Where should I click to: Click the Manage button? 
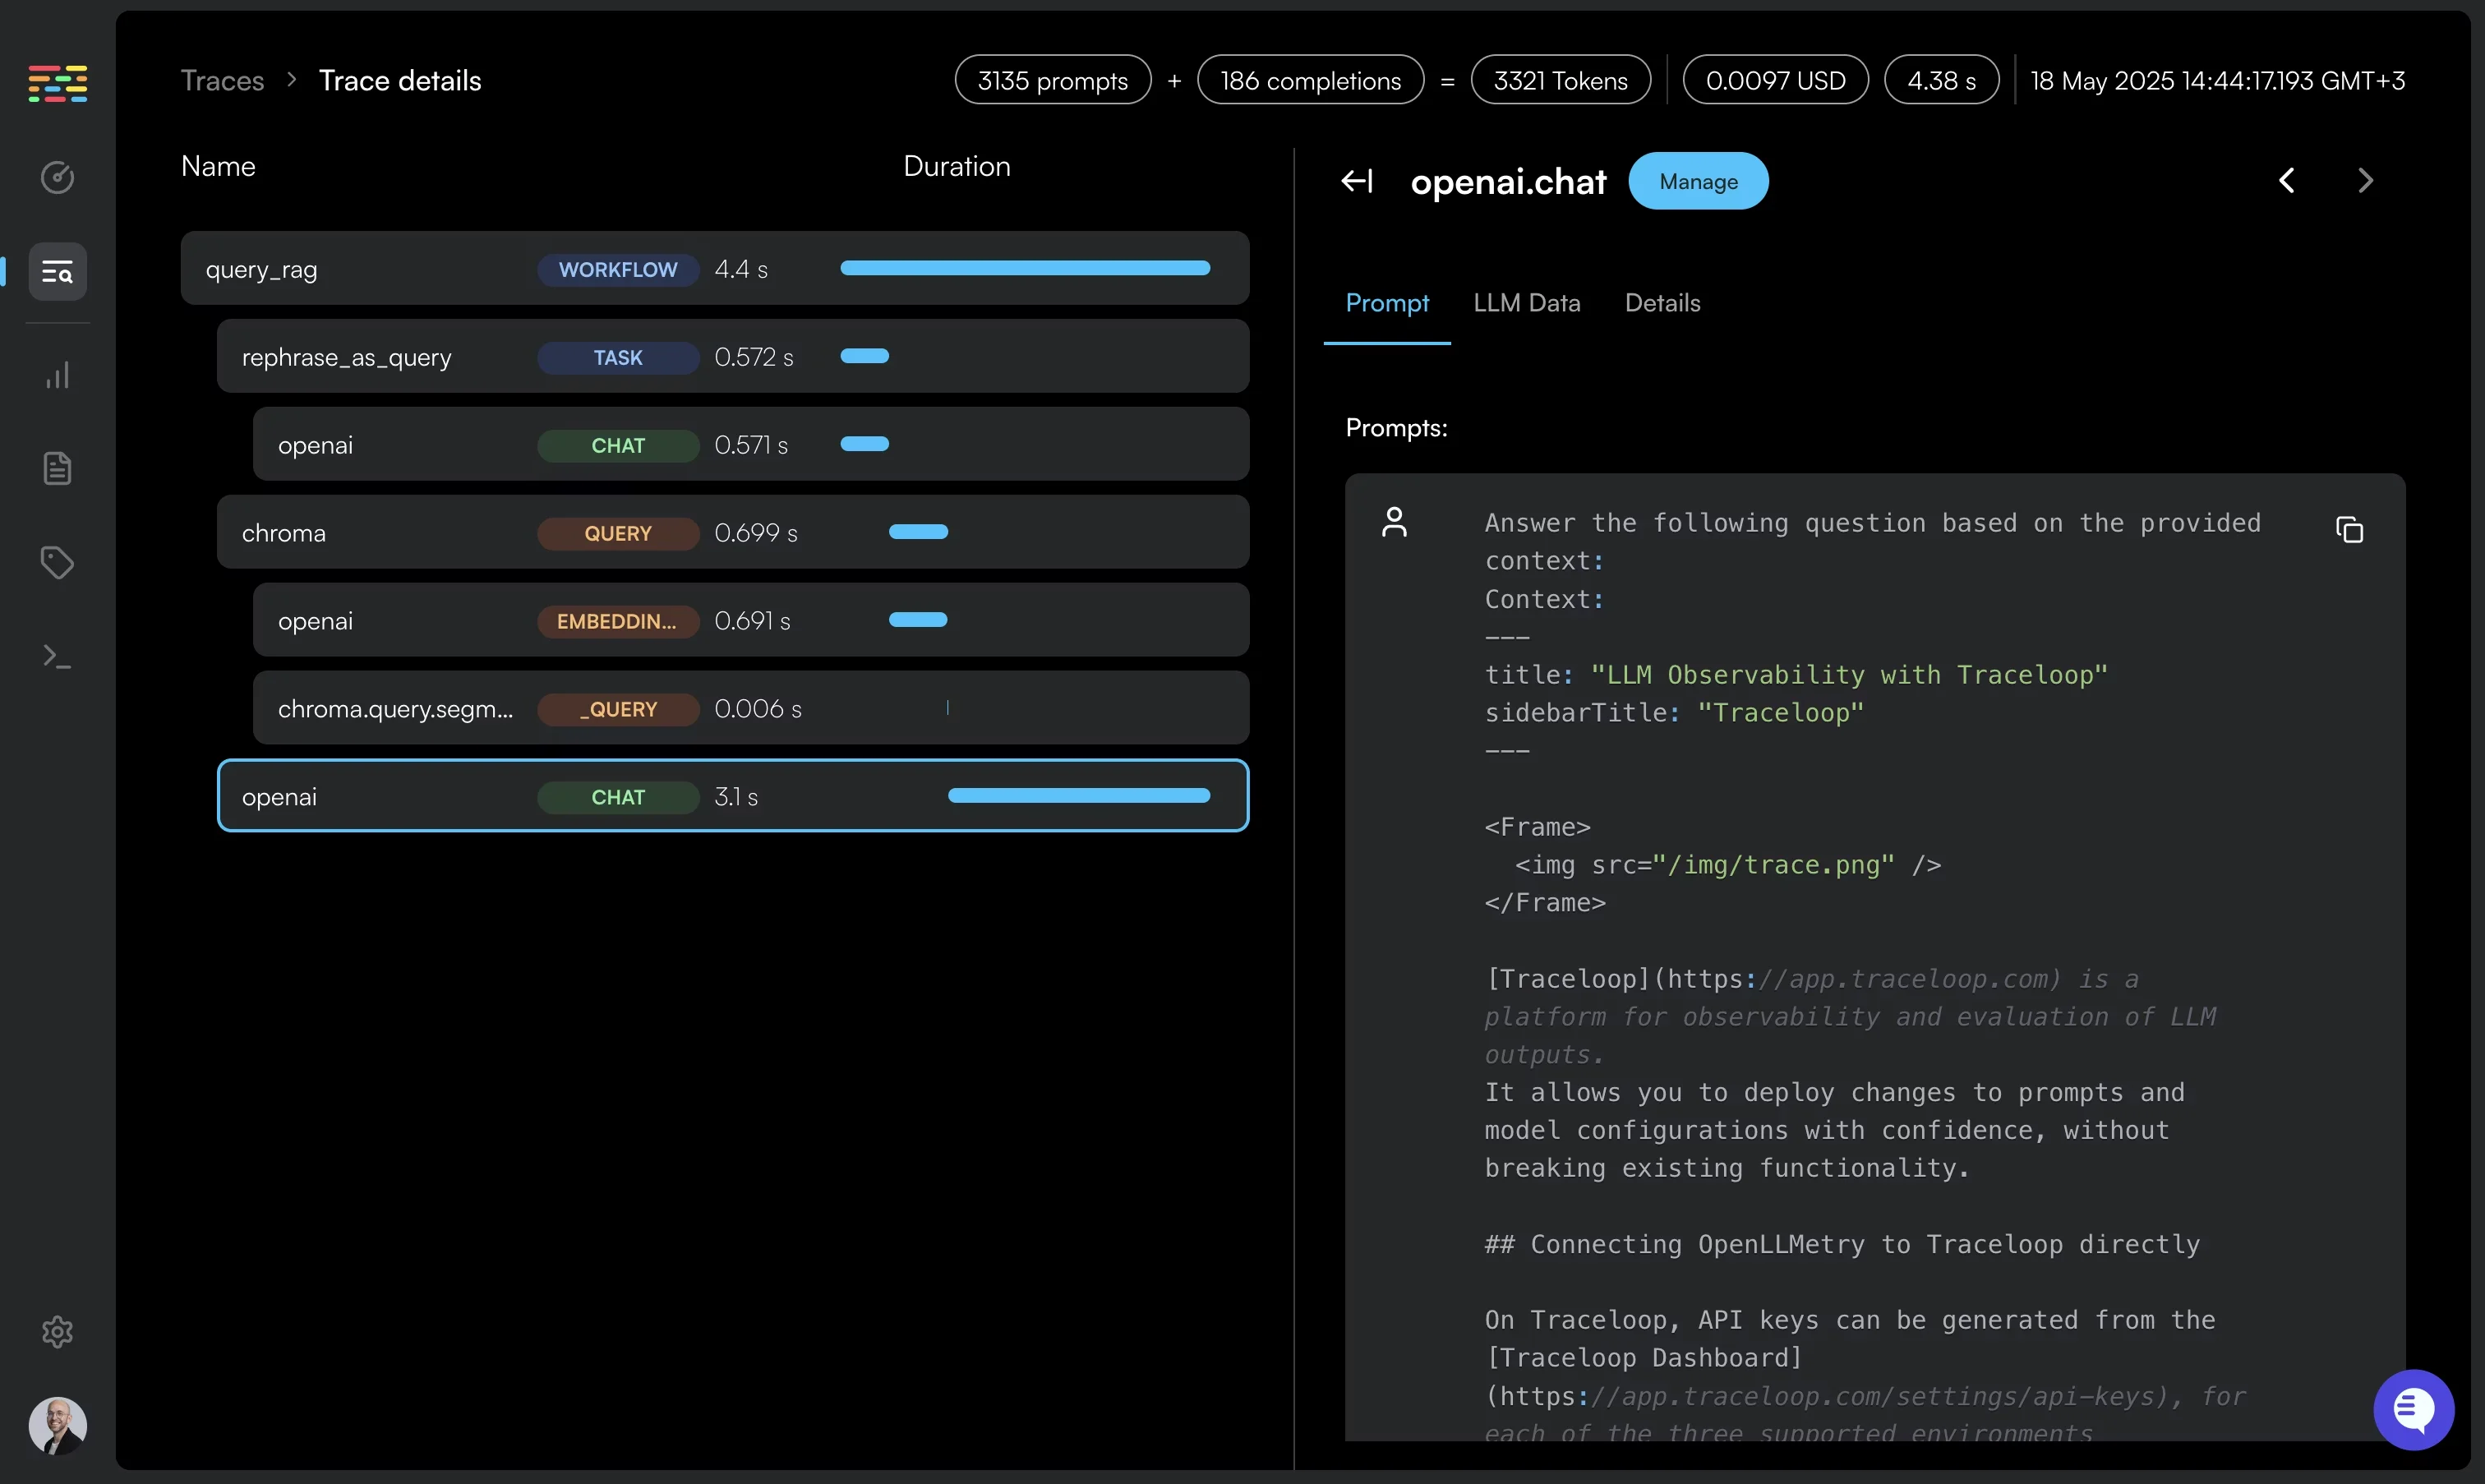click(1698, 181)
